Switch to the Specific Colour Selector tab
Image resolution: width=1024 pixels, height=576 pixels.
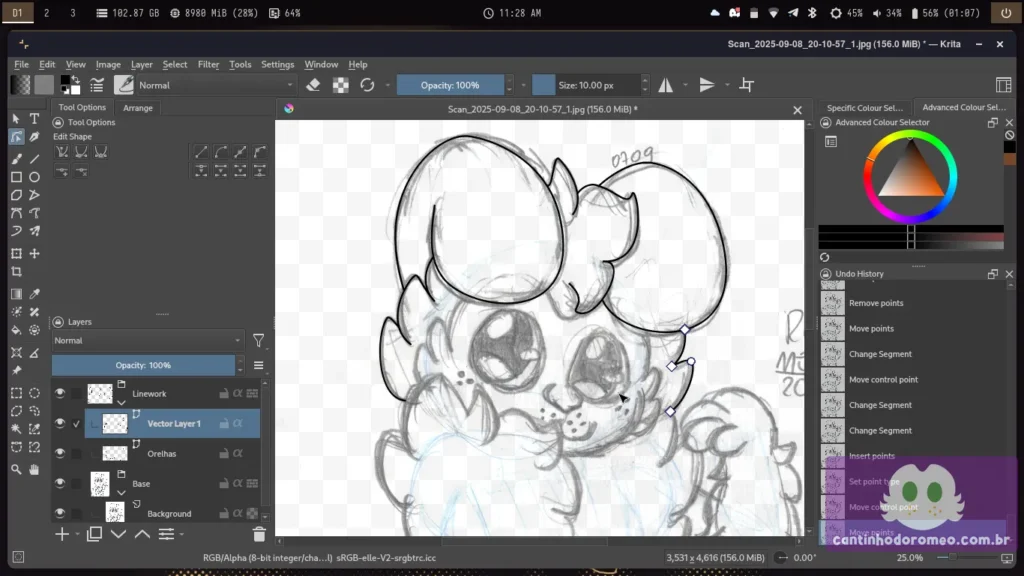(x=865, y=108)
